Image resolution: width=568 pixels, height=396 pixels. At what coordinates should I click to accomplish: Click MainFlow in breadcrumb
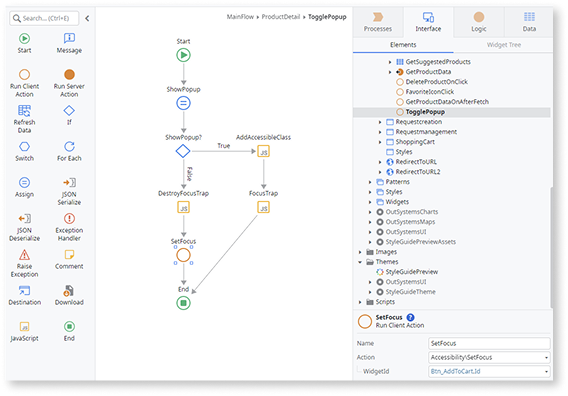(x=240, y=17)
